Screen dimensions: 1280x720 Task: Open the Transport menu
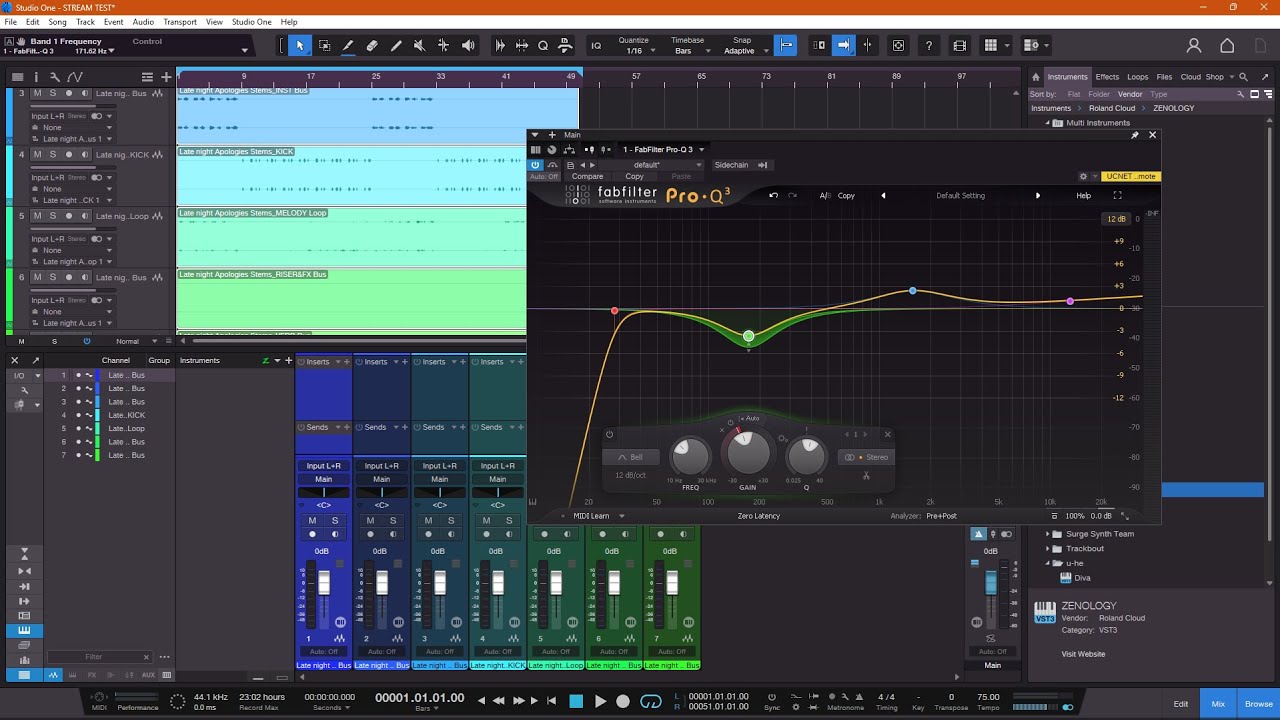pyautogui.click(x=180, y=22)
